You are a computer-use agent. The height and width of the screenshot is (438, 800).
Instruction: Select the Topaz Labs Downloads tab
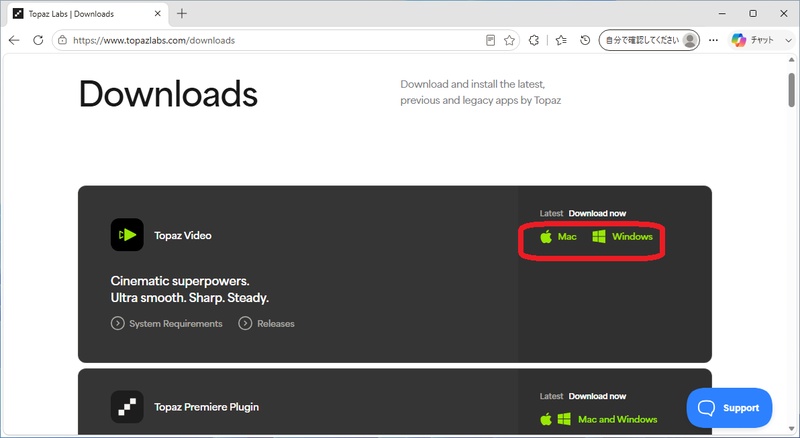tap(87, 14)
